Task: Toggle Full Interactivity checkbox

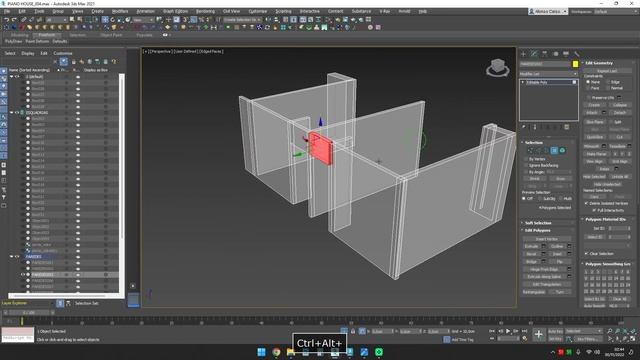Action: click(594, 210)
